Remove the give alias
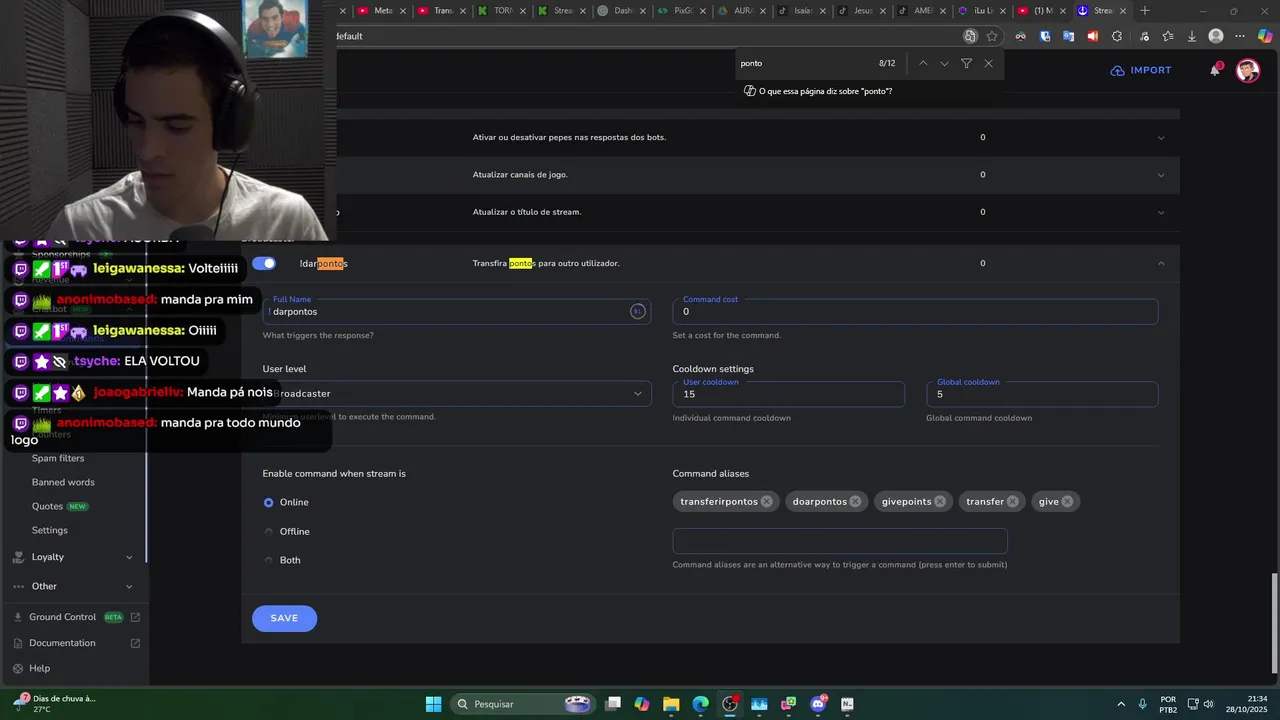This screenshot has height=720, width=1280. click(x=1067, y=502)
